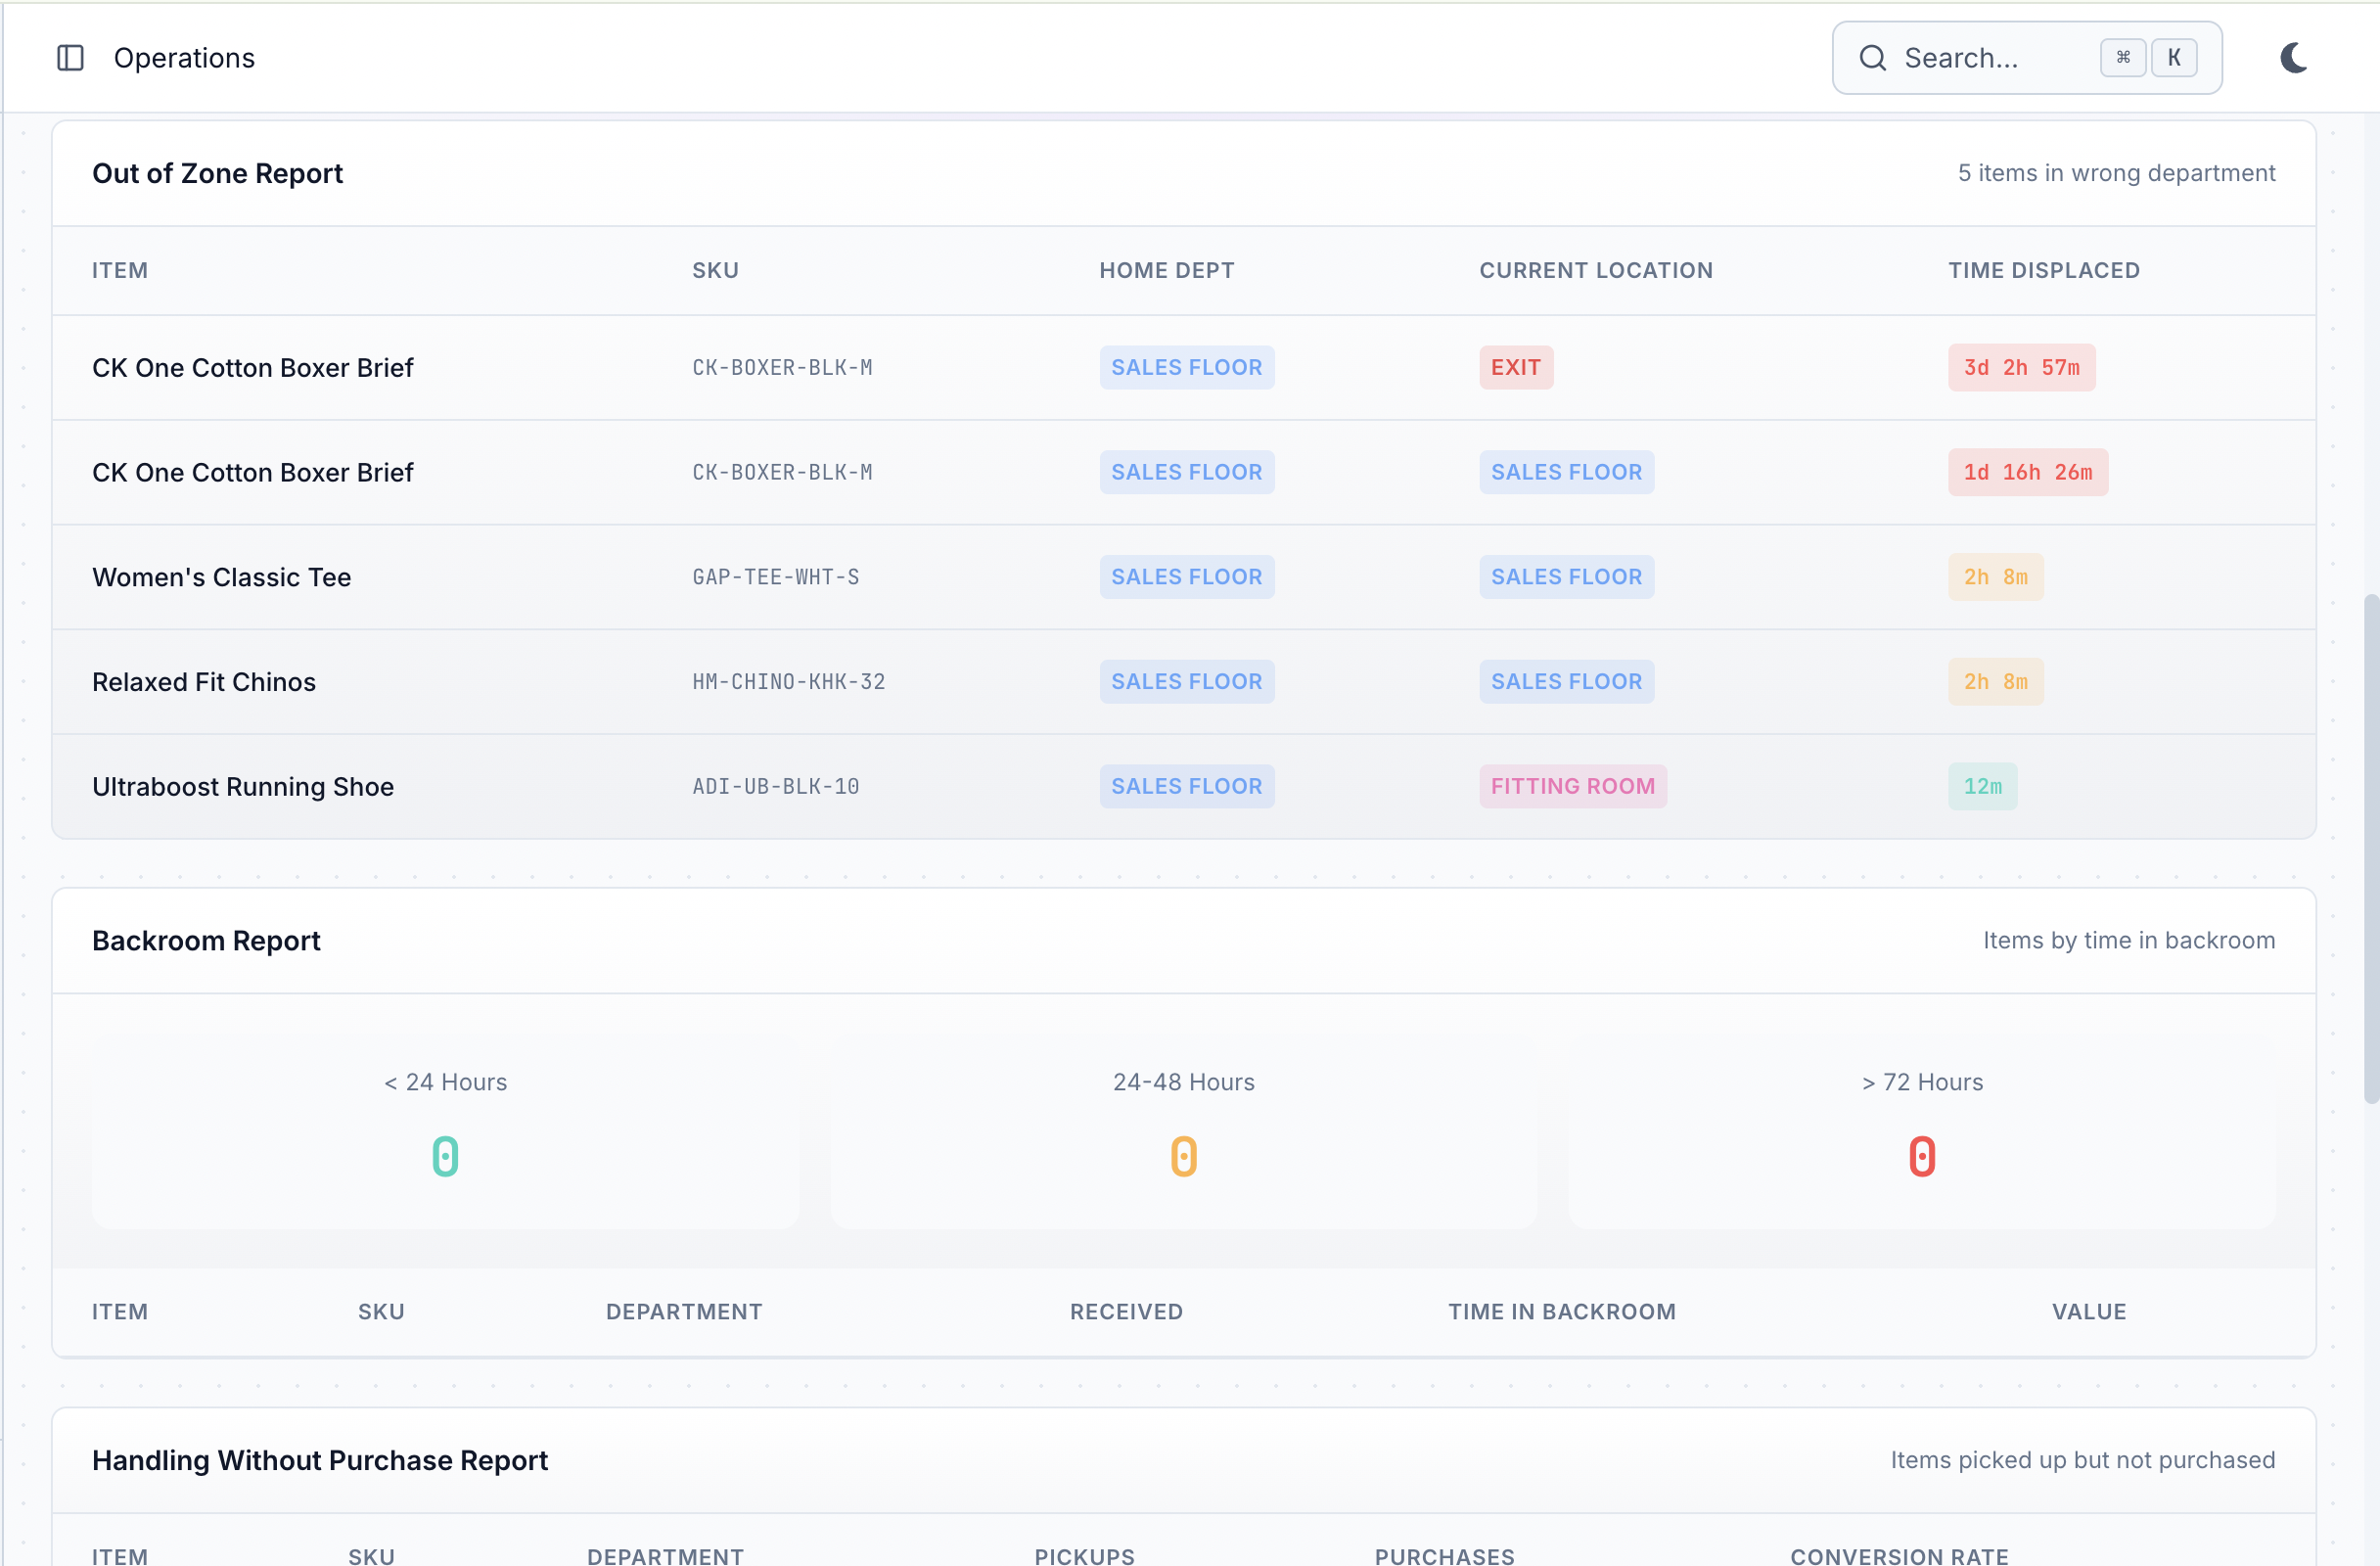Click the Items picked up but not purchased link
Image resolution: width=2380 pixels, height=1566 pixels.
click(x=2083, y=1460)
